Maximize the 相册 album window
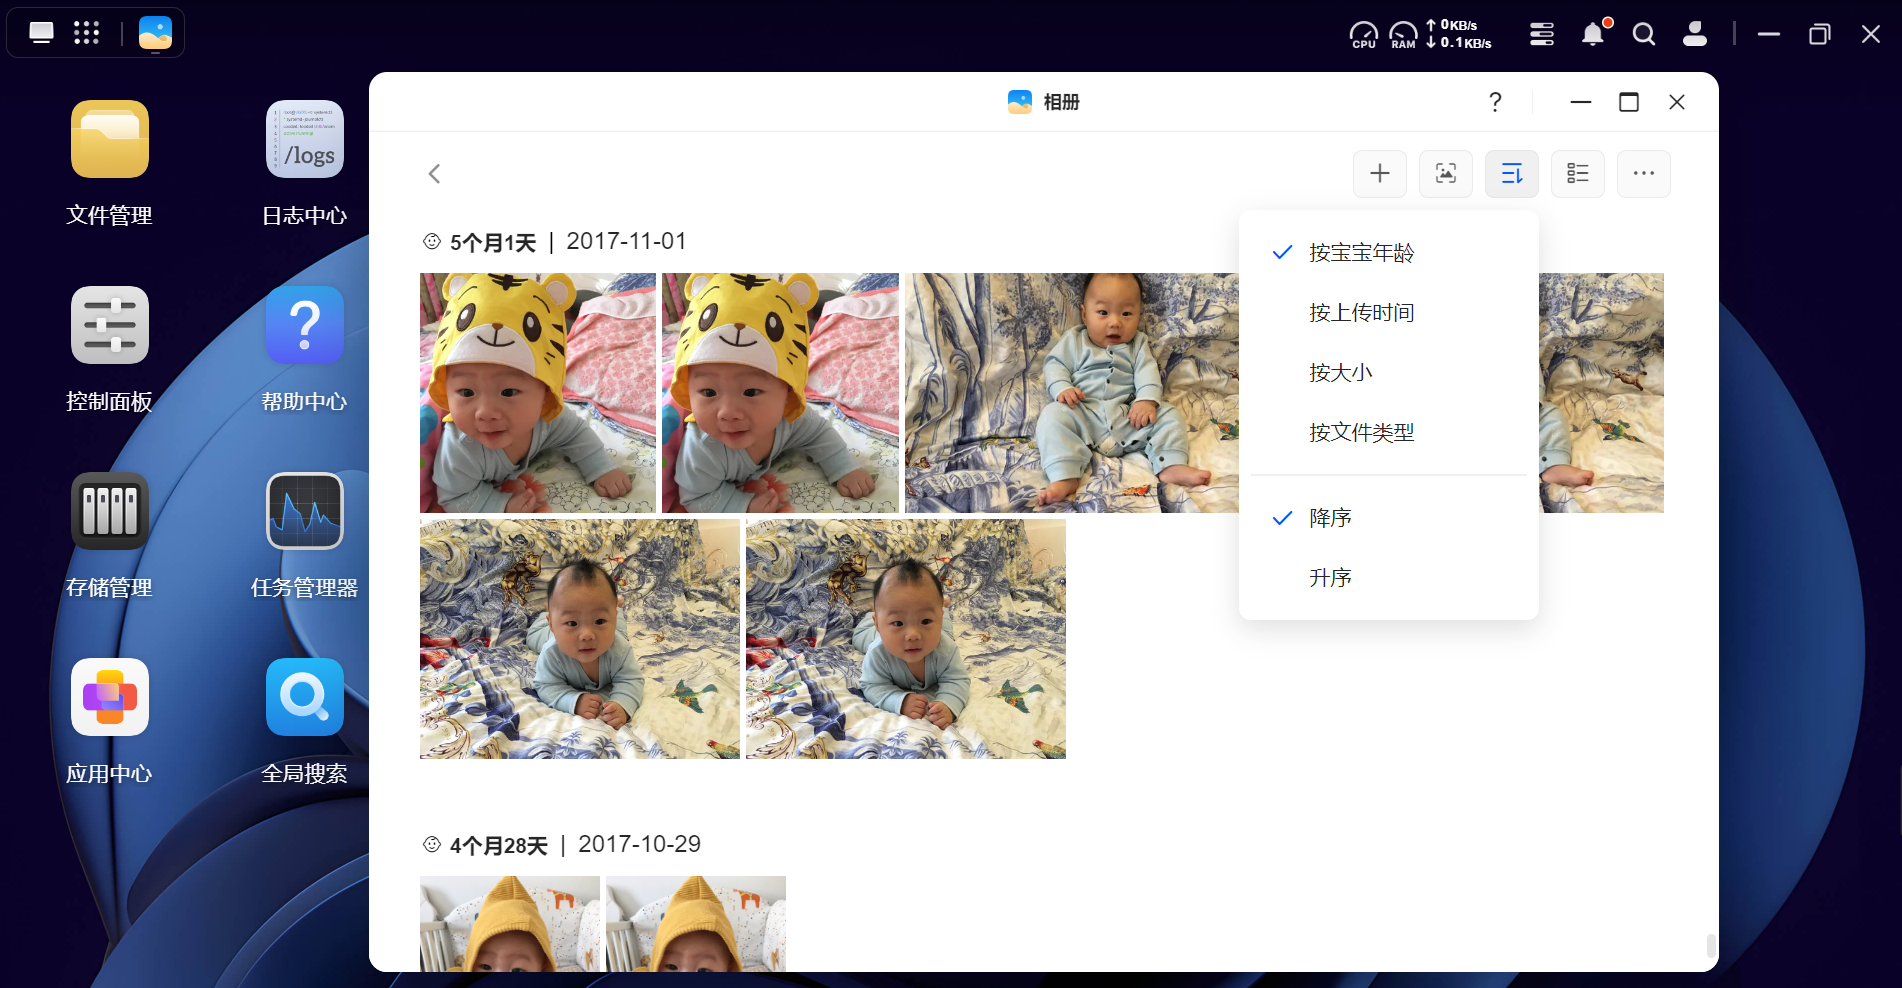The height and width of the screenshot is (988, 1902). click(1629, 102)
